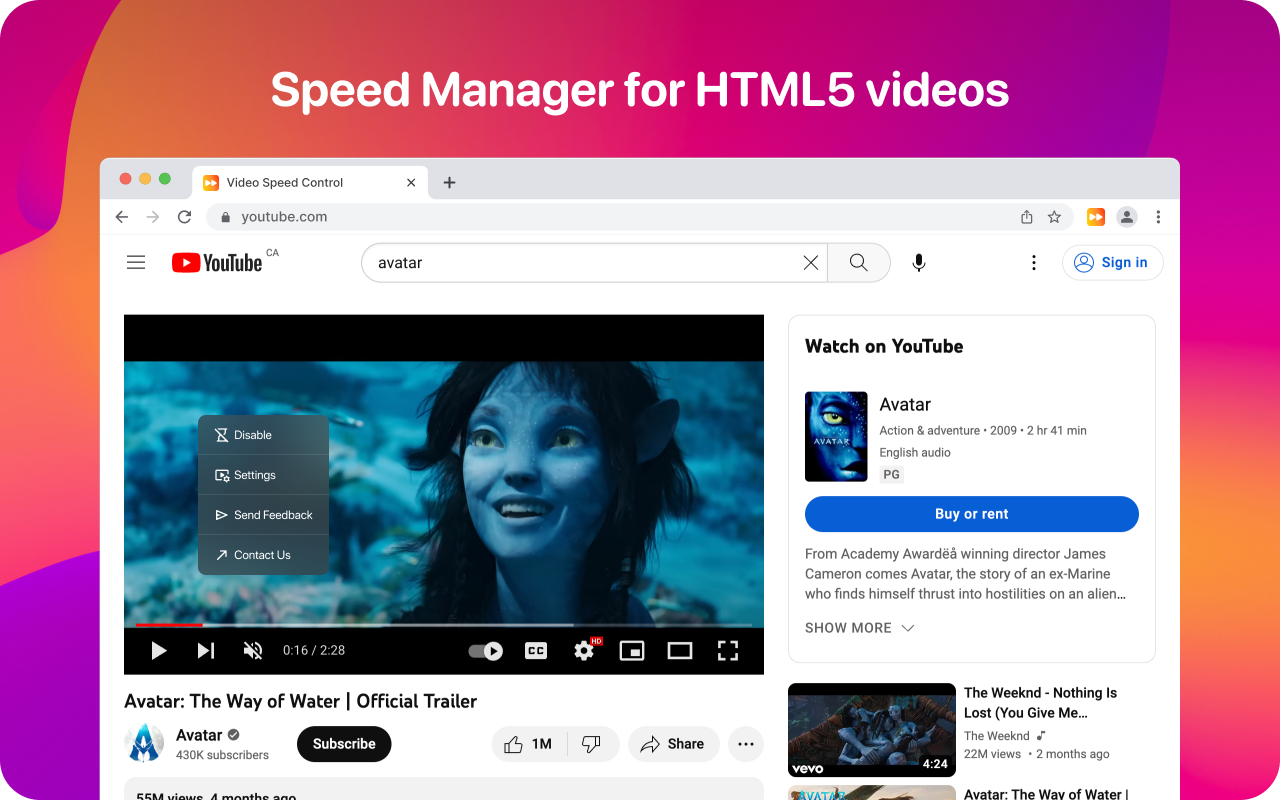Switch to theater mode
Screen dimensions: 1280x800
click(680, 651)
